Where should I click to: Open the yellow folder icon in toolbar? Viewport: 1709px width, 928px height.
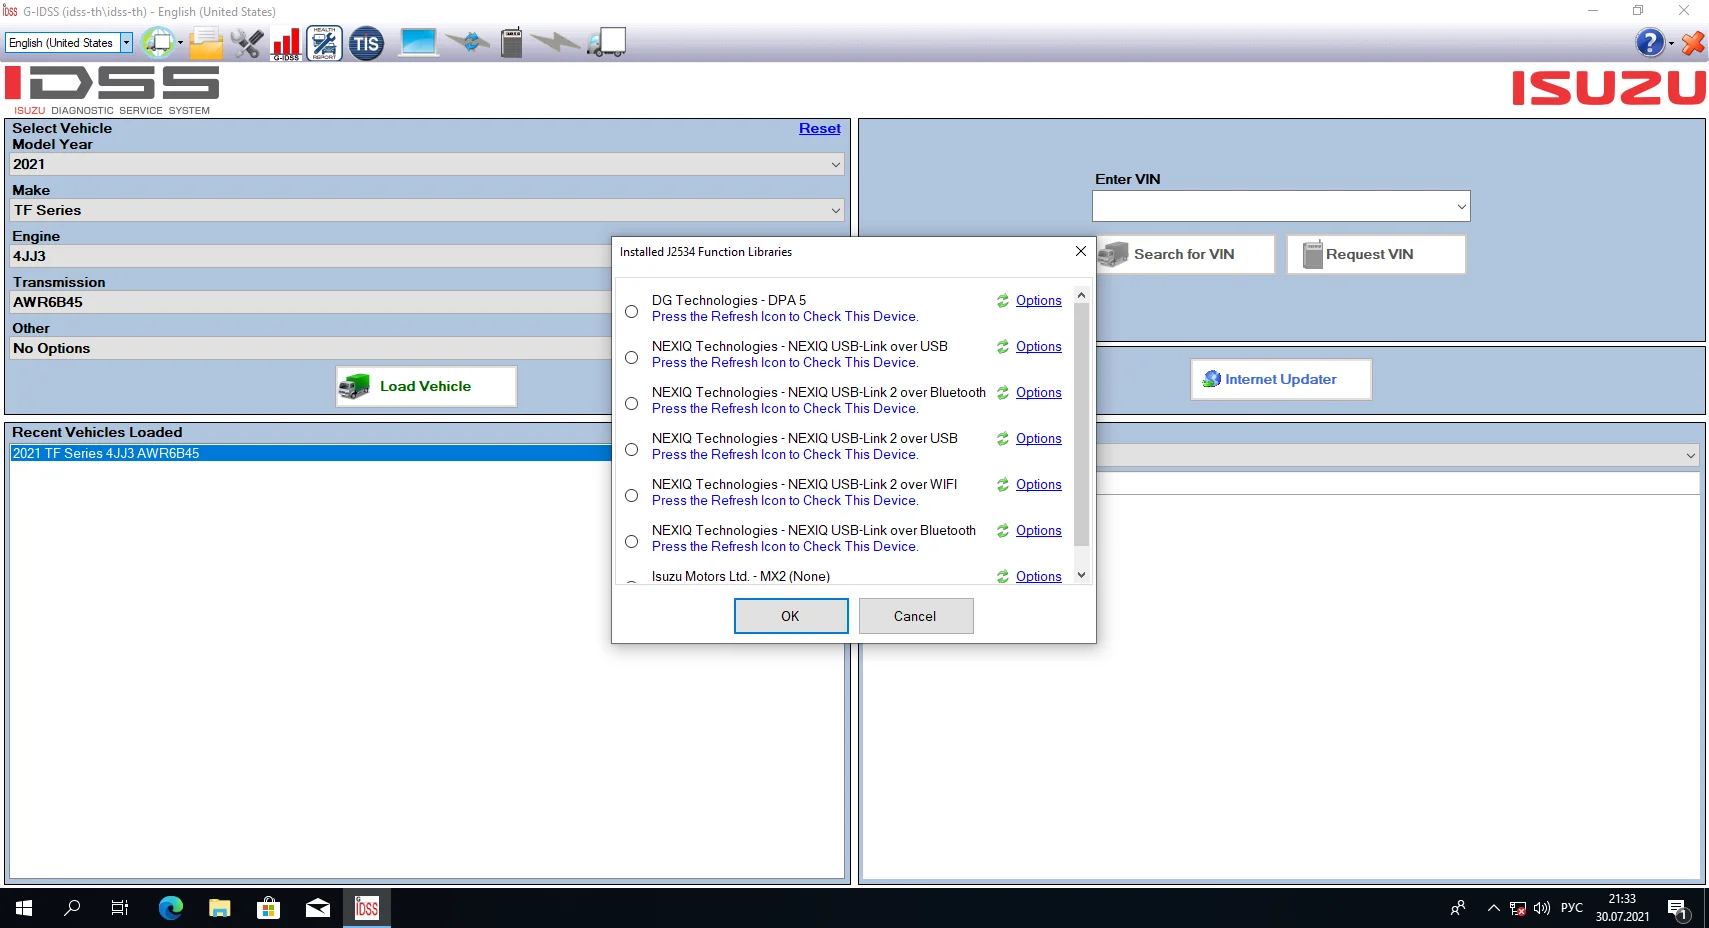pyautogui.click(x=206, y=43)
